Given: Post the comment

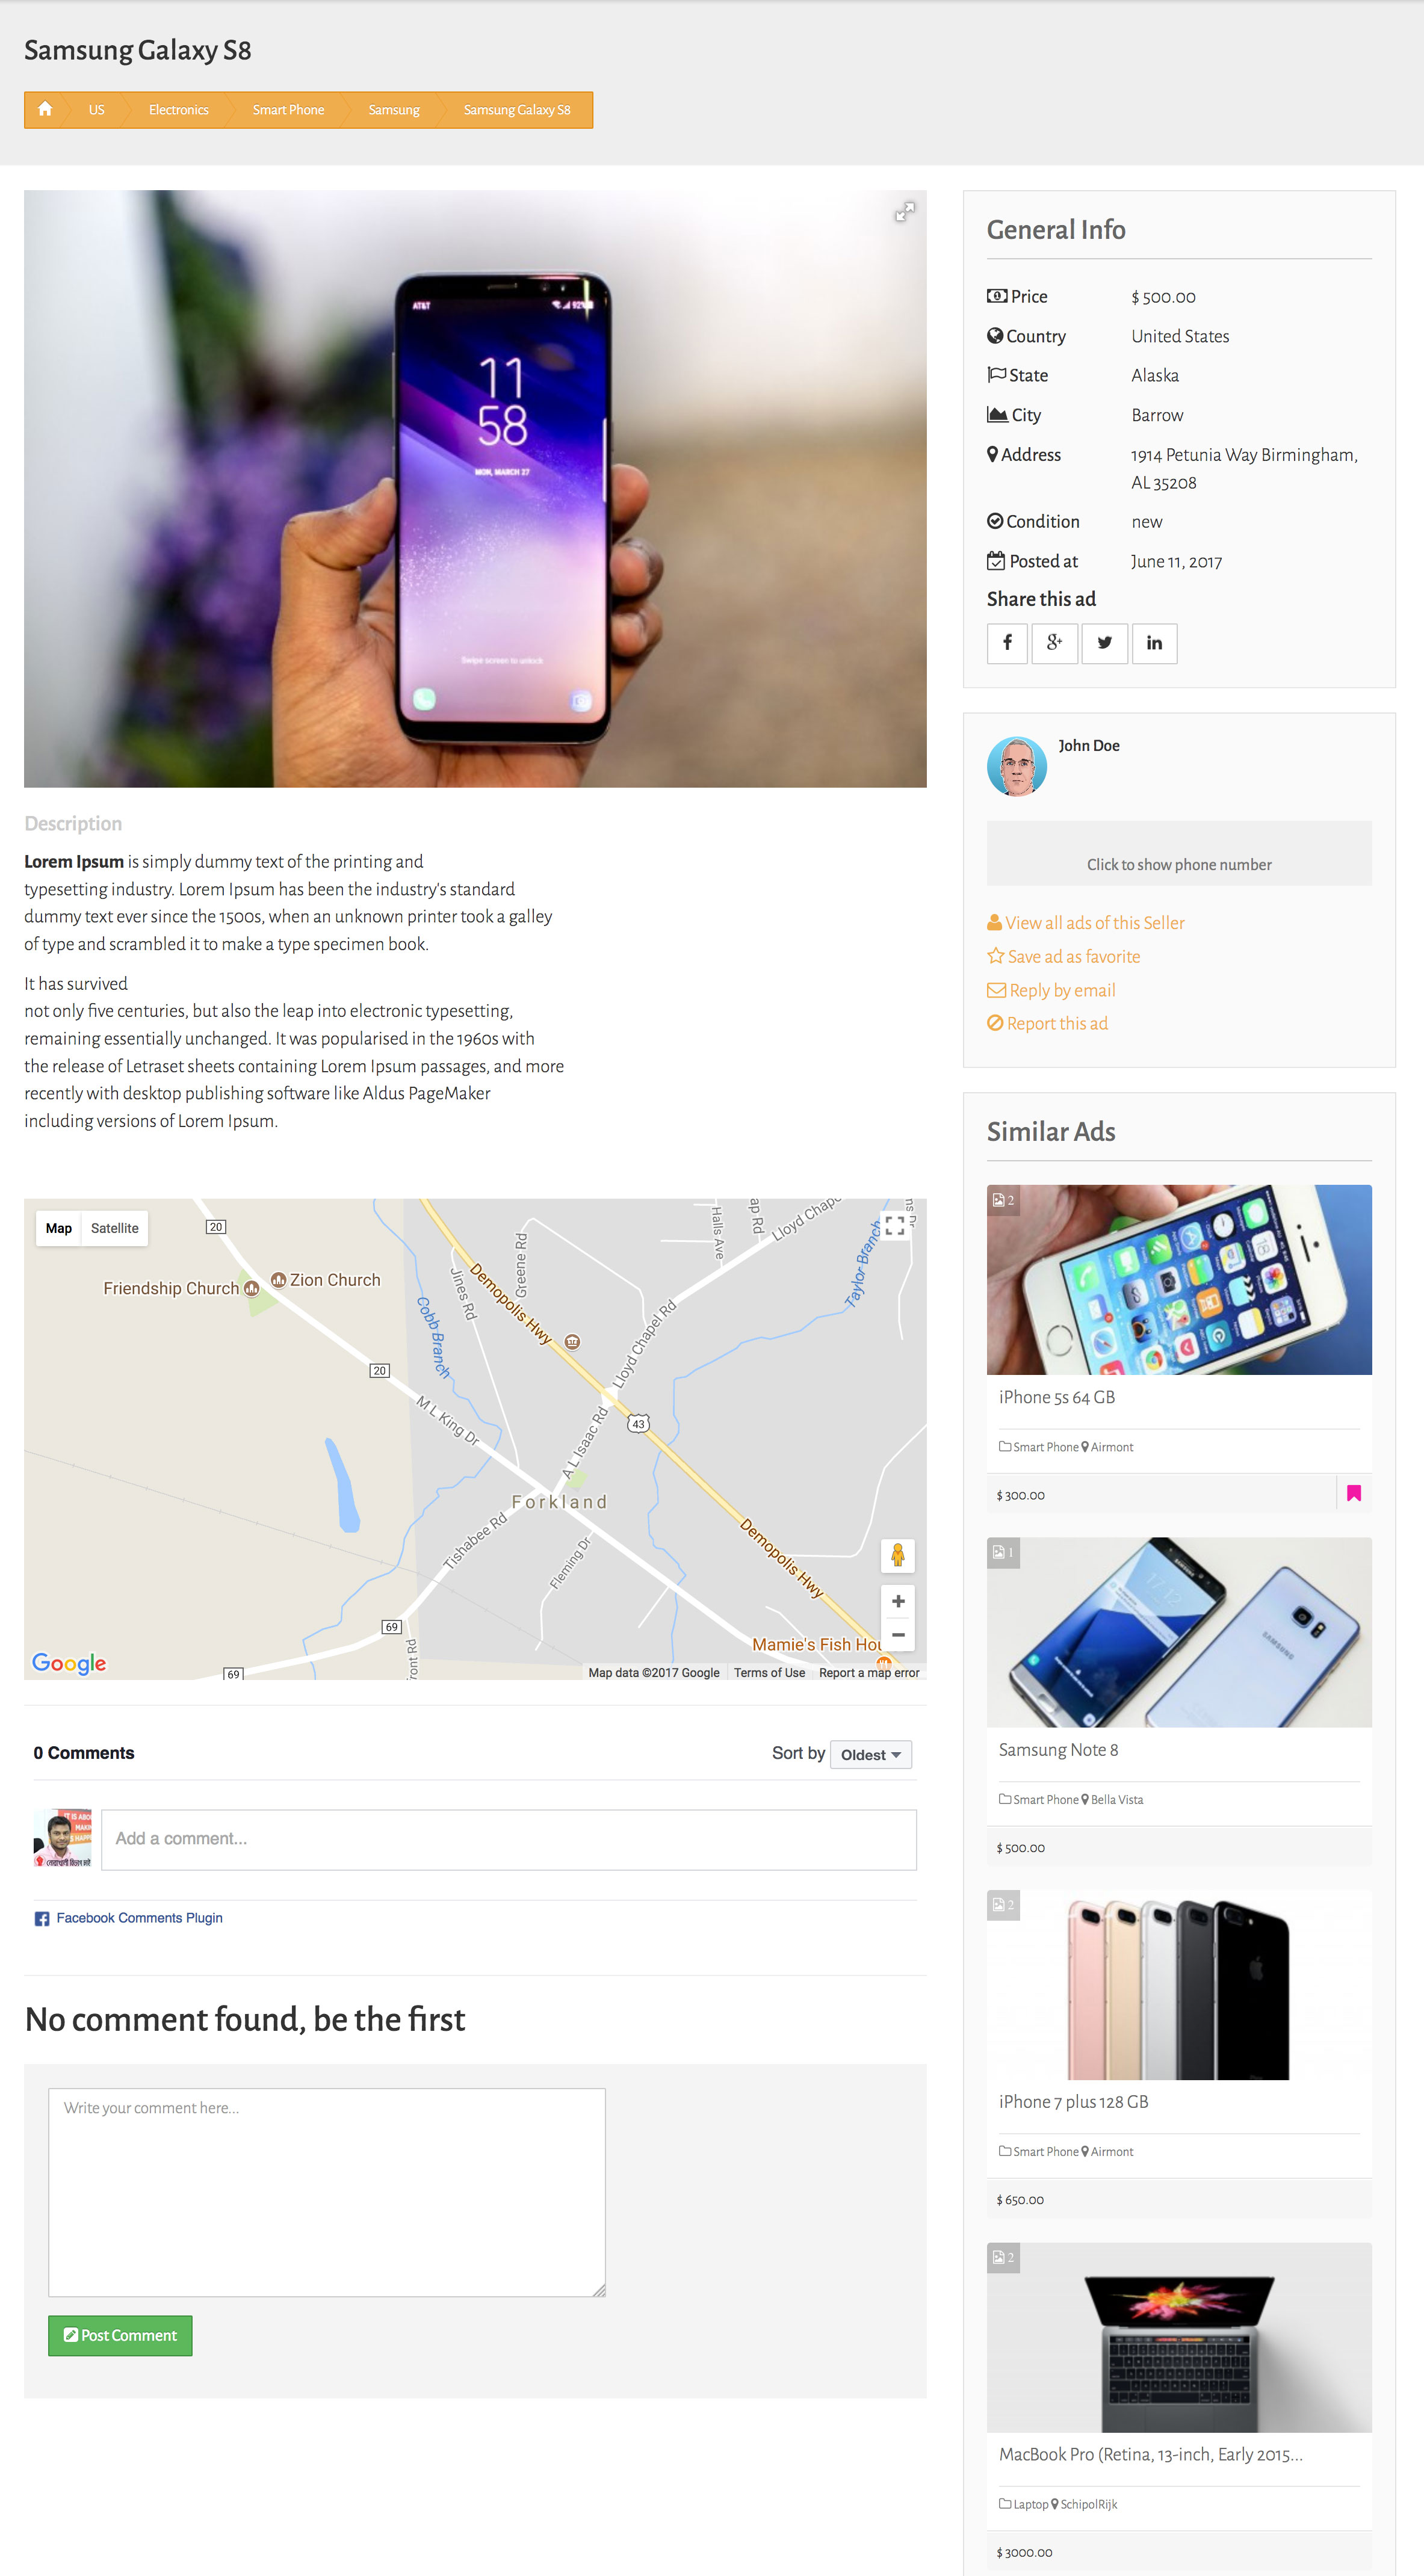Looking at the screenshot, I should coord(120,2335).
